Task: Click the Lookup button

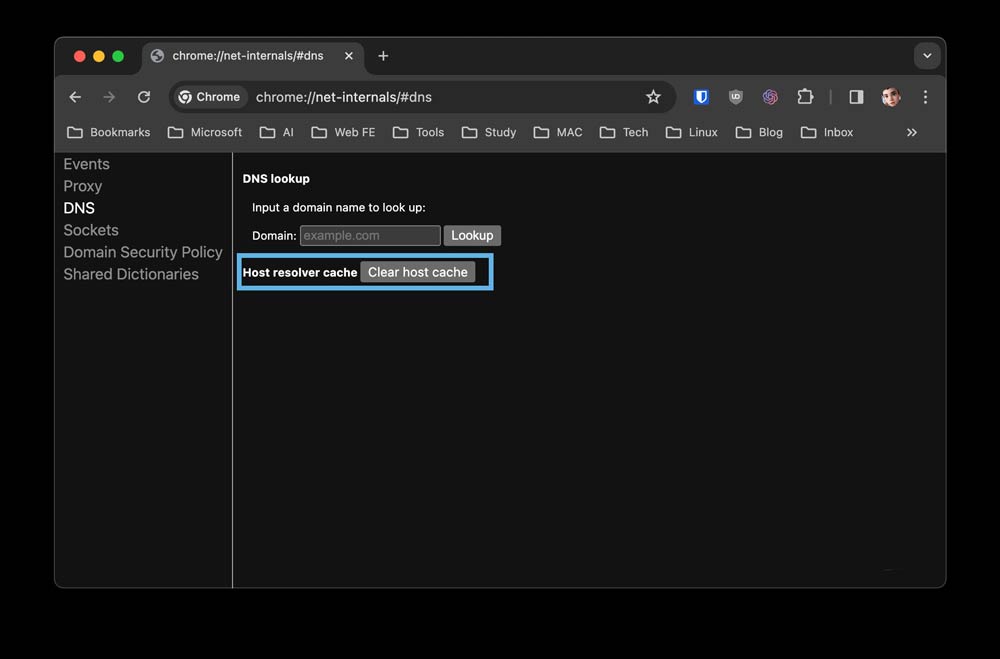Action: [x=473, y=235]
